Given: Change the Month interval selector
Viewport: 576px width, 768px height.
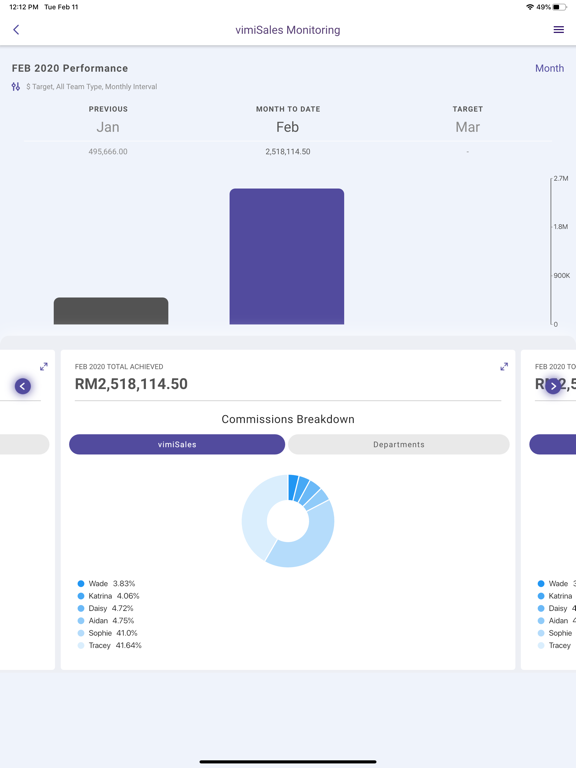Looking at the screenshot, I should (x=549, y=68).
